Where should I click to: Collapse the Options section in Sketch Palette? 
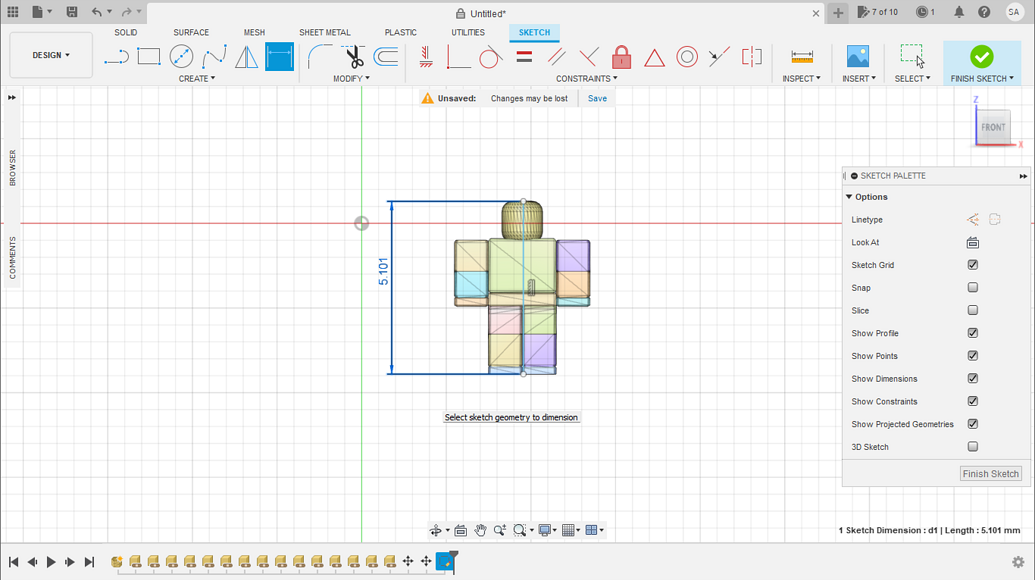click(850, 197)
